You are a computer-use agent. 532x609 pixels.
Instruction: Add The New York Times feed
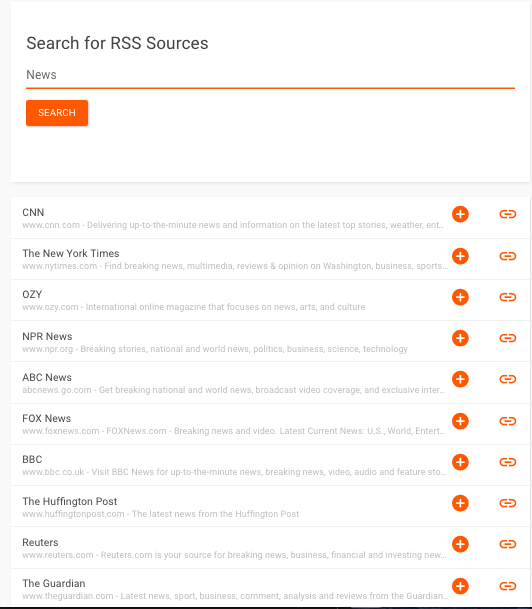(x=460, y=256)
